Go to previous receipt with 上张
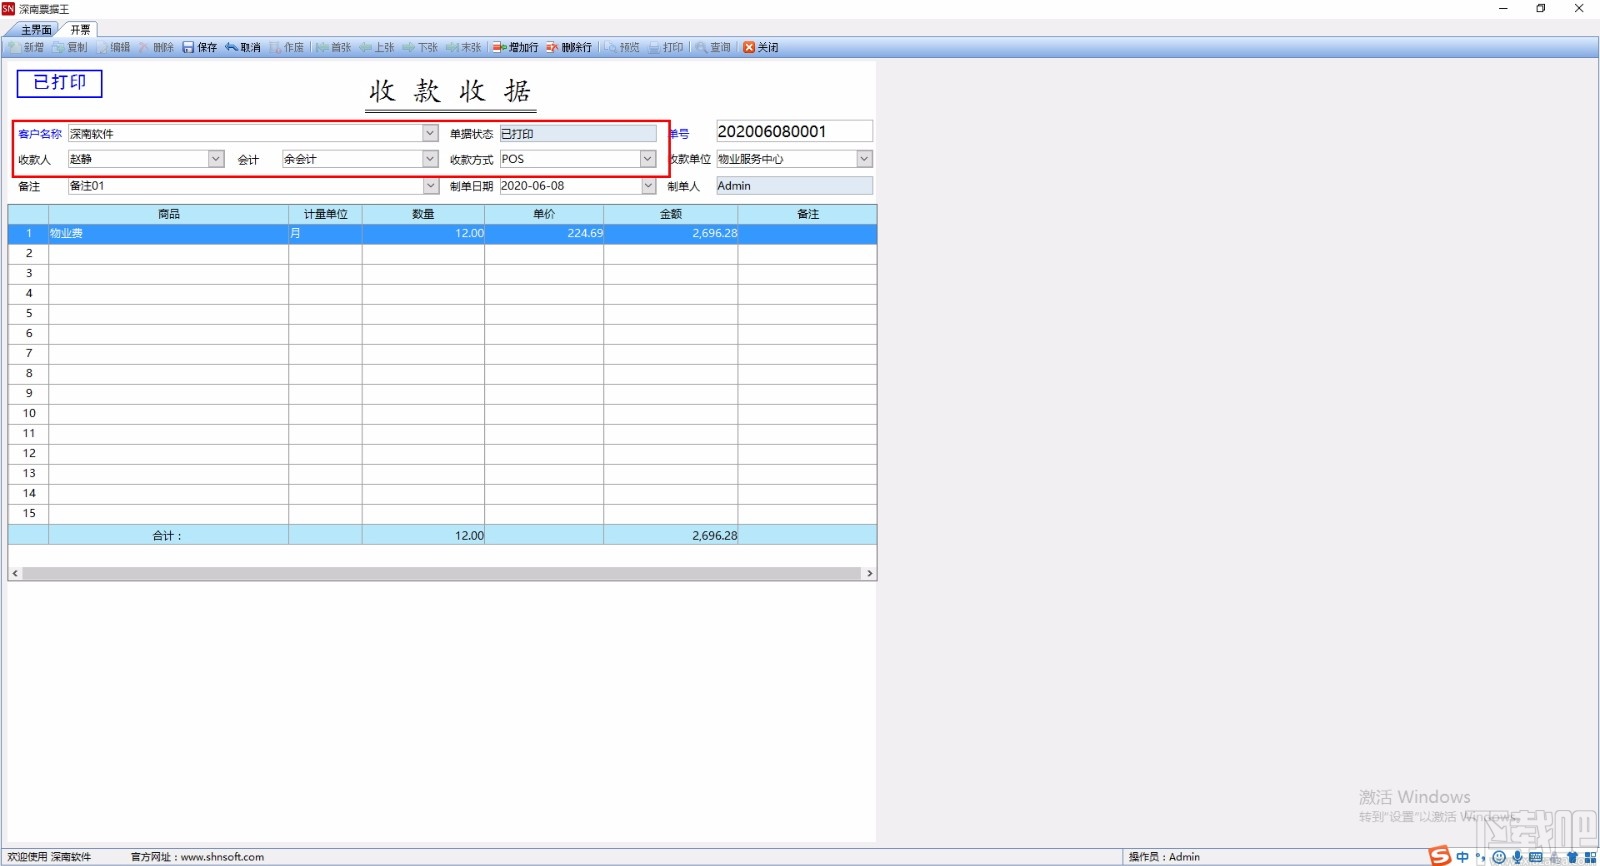This screenshot has height=866, width=1600. click(377, 47)
